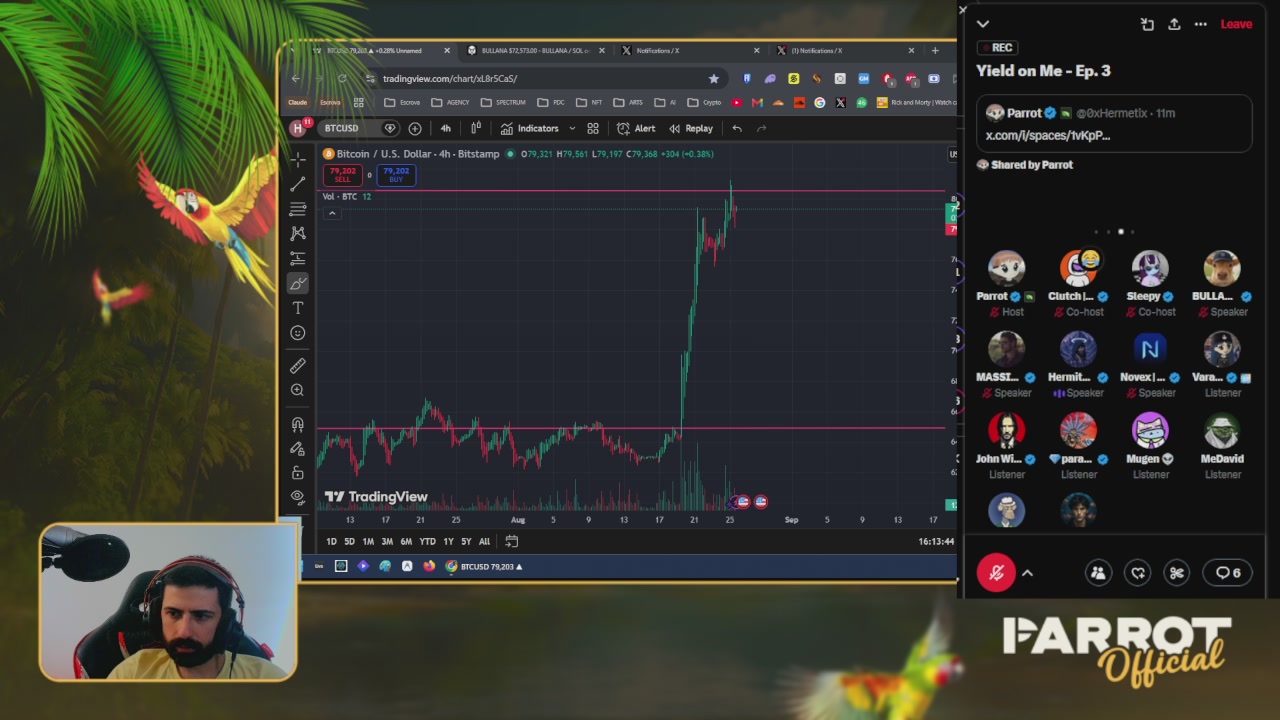Select the crosshair cursor tool

(298, 160)
